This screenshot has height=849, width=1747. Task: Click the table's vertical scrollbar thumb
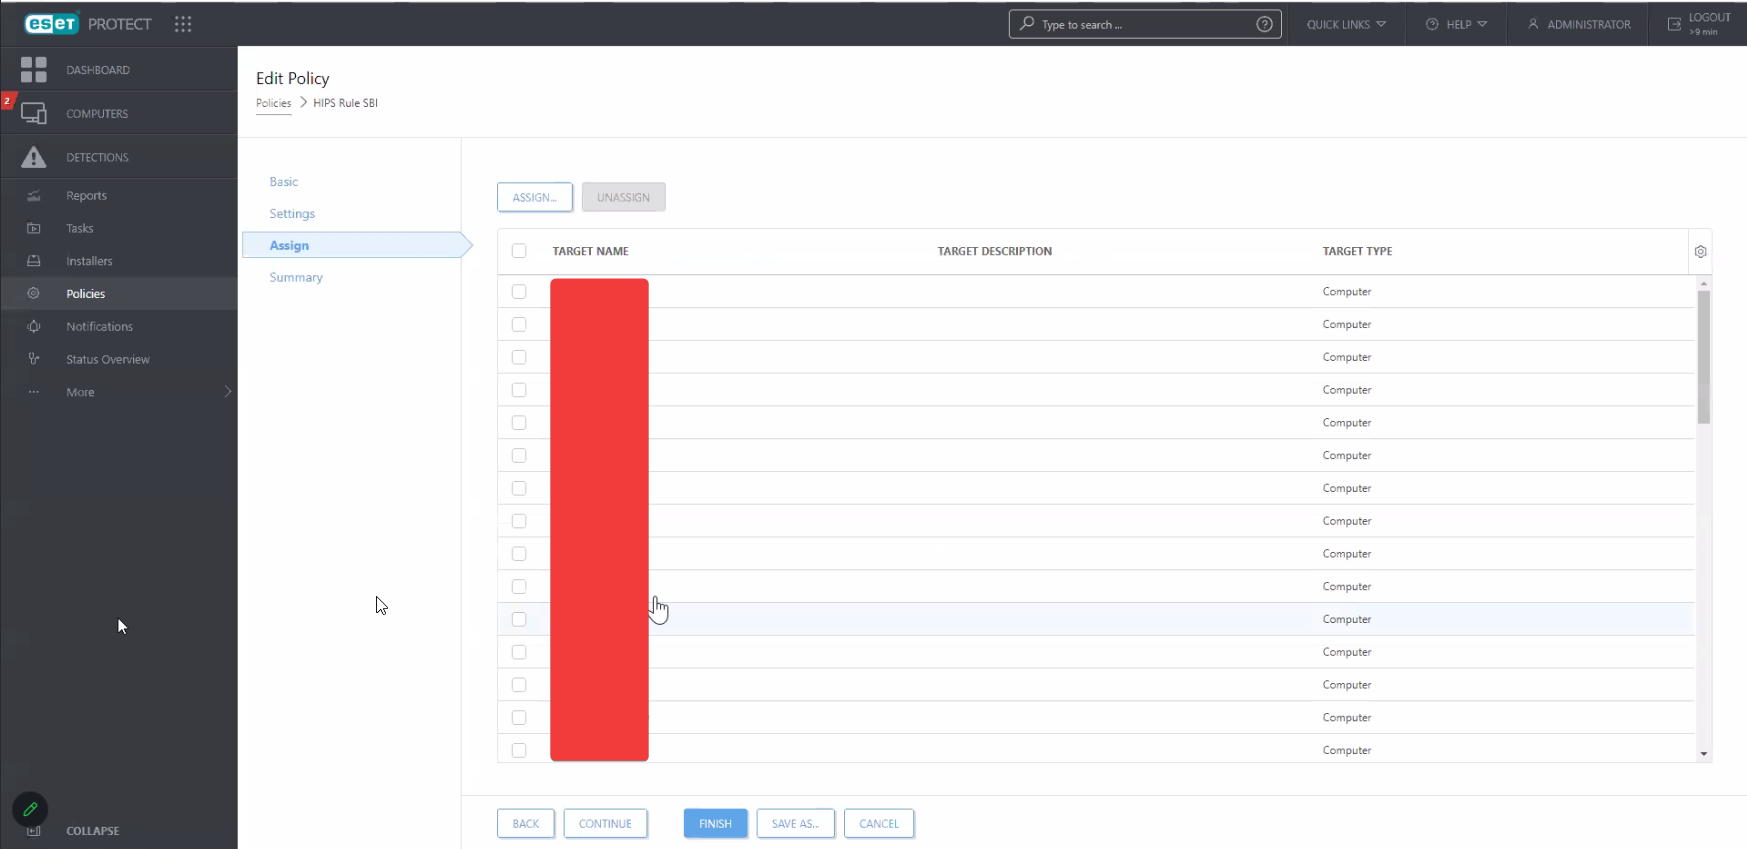(1703, 356)
